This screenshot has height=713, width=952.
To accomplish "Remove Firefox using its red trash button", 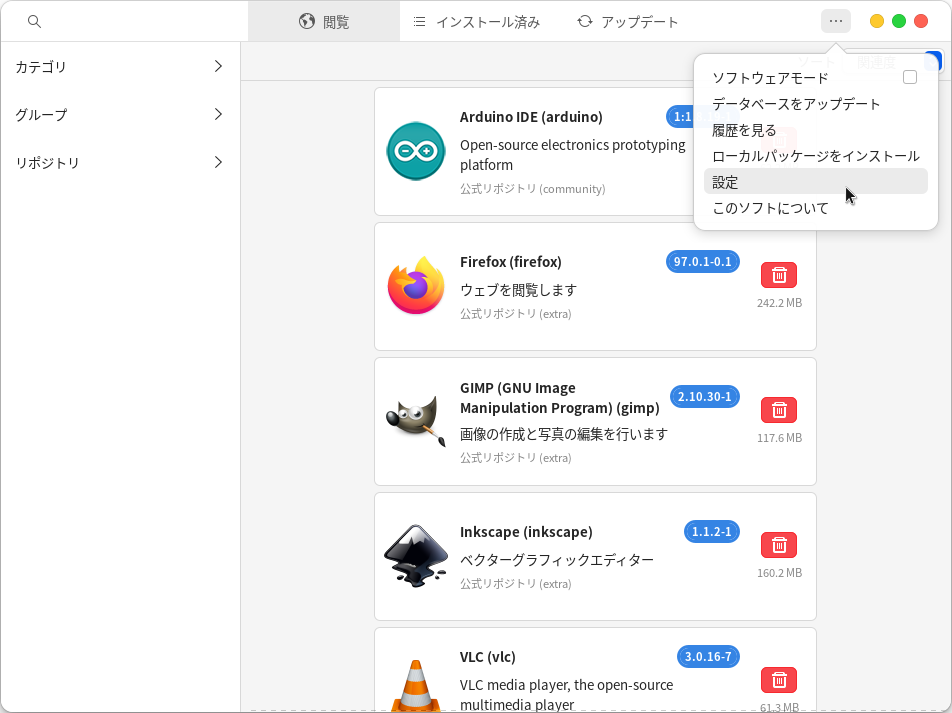I will [779, 275].
